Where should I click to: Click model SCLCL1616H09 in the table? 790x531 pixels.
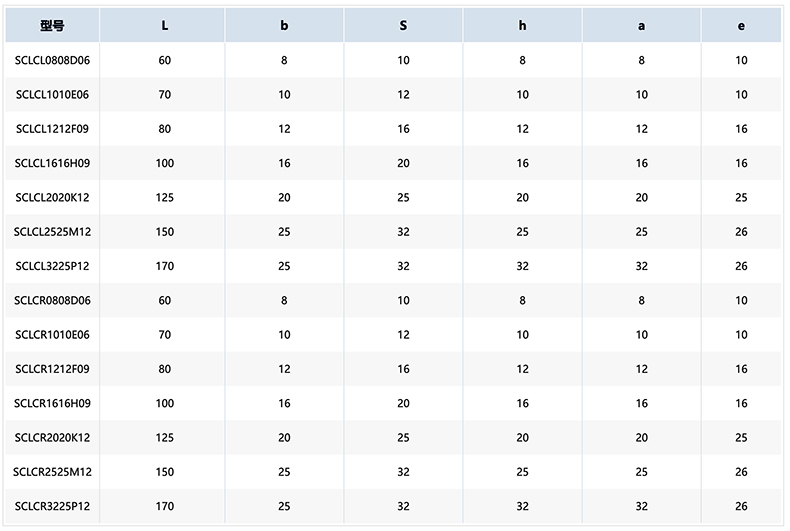(x=53, y=163)
